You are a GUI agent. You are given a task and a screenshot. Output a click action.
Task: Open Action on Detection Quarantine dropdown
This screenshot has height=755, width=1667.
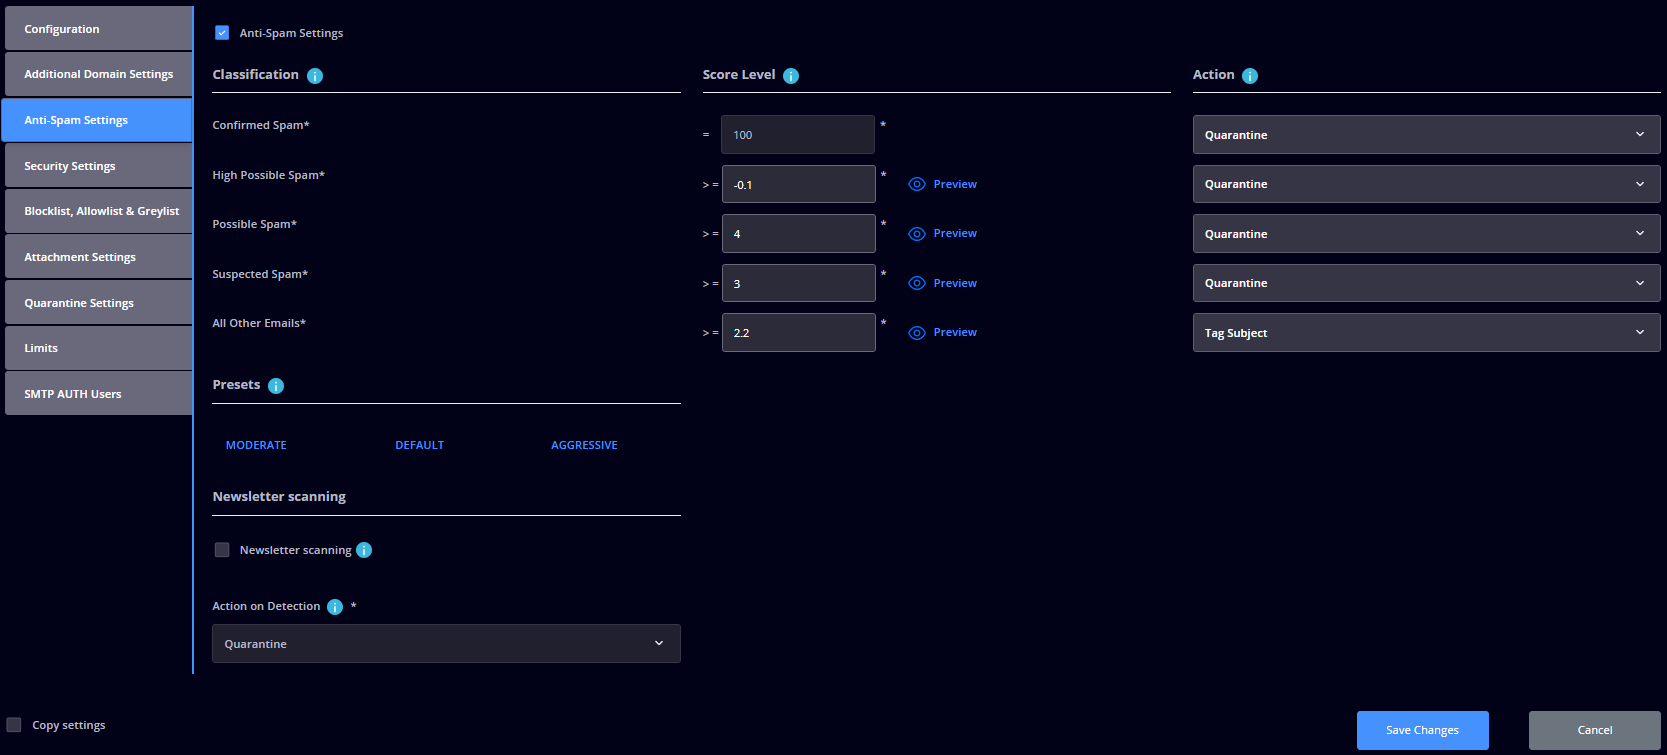click(x=446, y=643)
